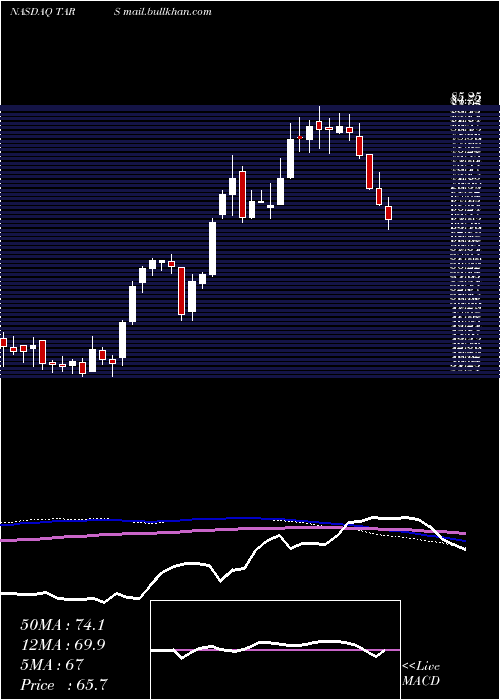Click the mail.bullkhan.com watermark text
The image size is (500, 700).
point(167,12)
